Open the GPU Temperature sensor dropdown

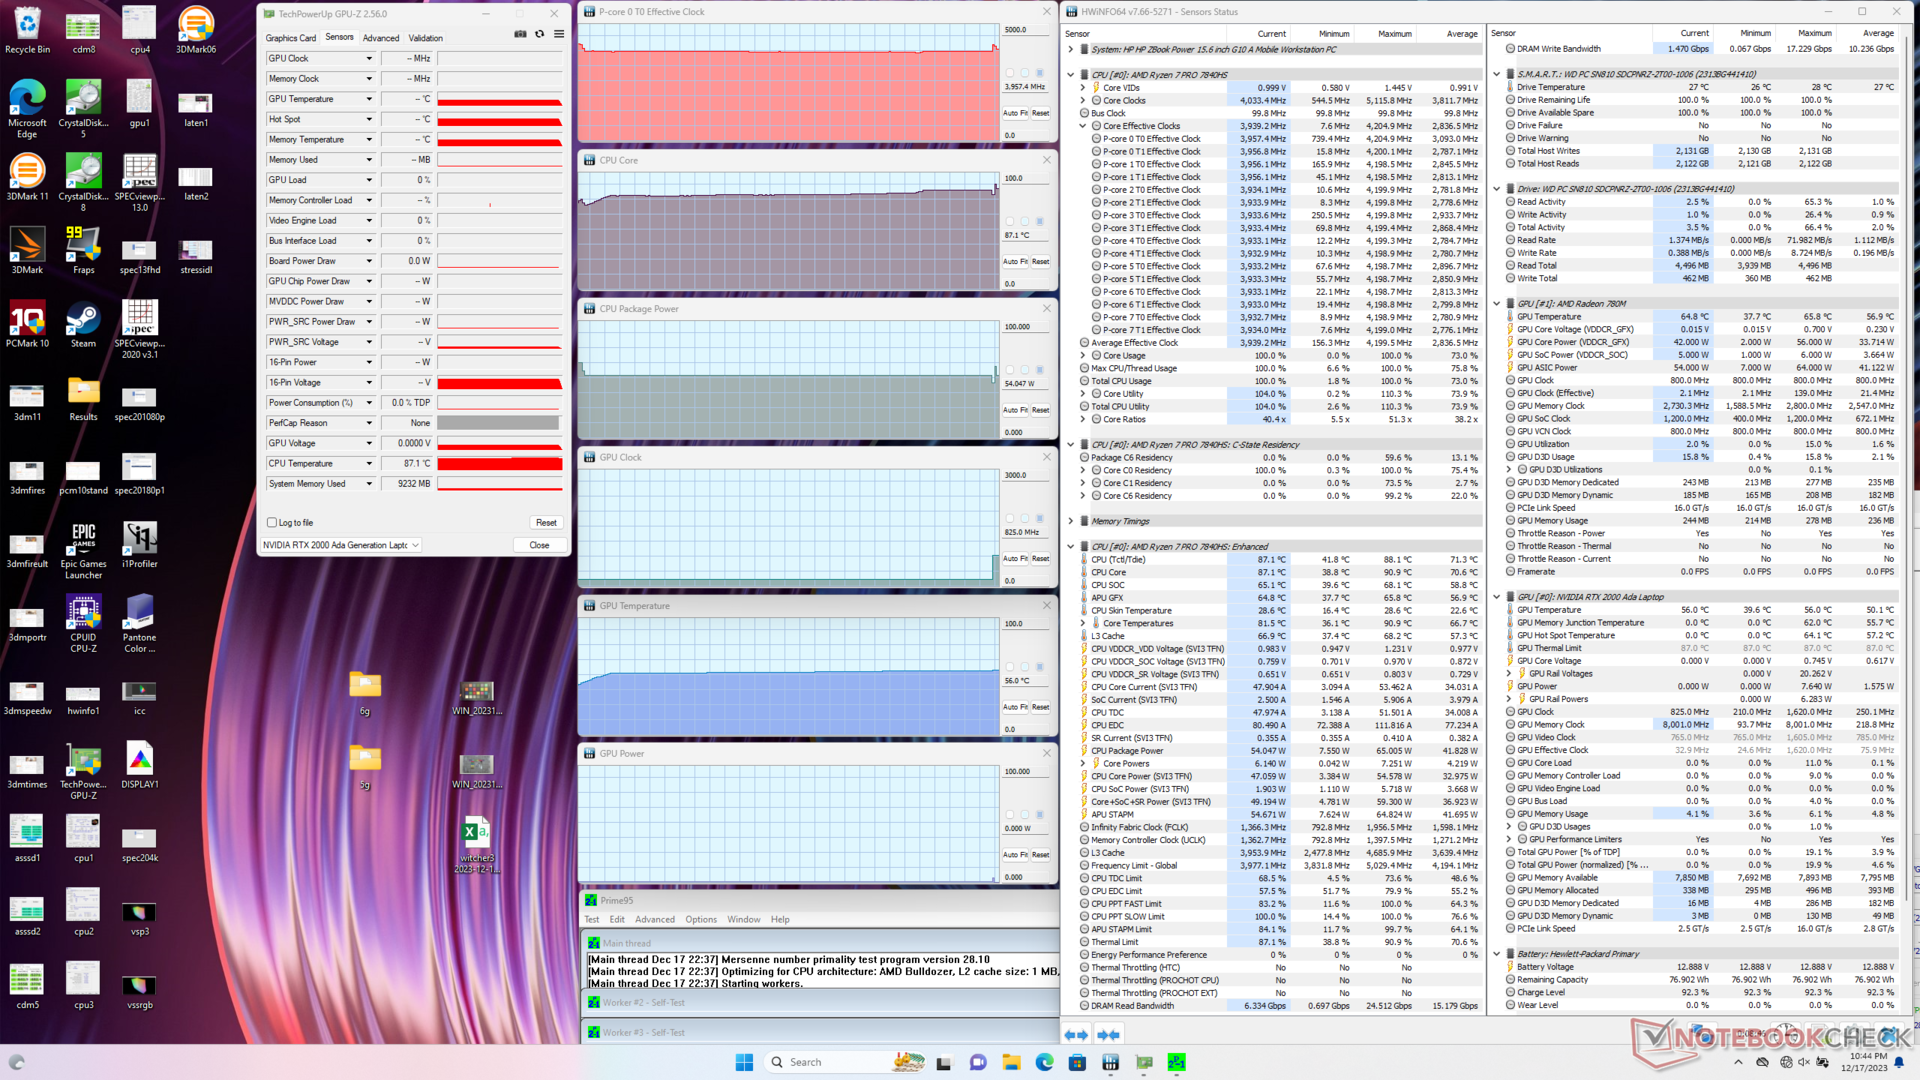point(369,99)
